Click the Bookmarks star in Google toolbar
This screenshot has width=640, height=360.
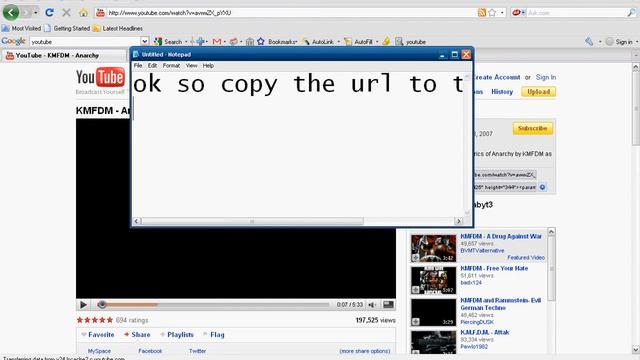click(261, 42)
